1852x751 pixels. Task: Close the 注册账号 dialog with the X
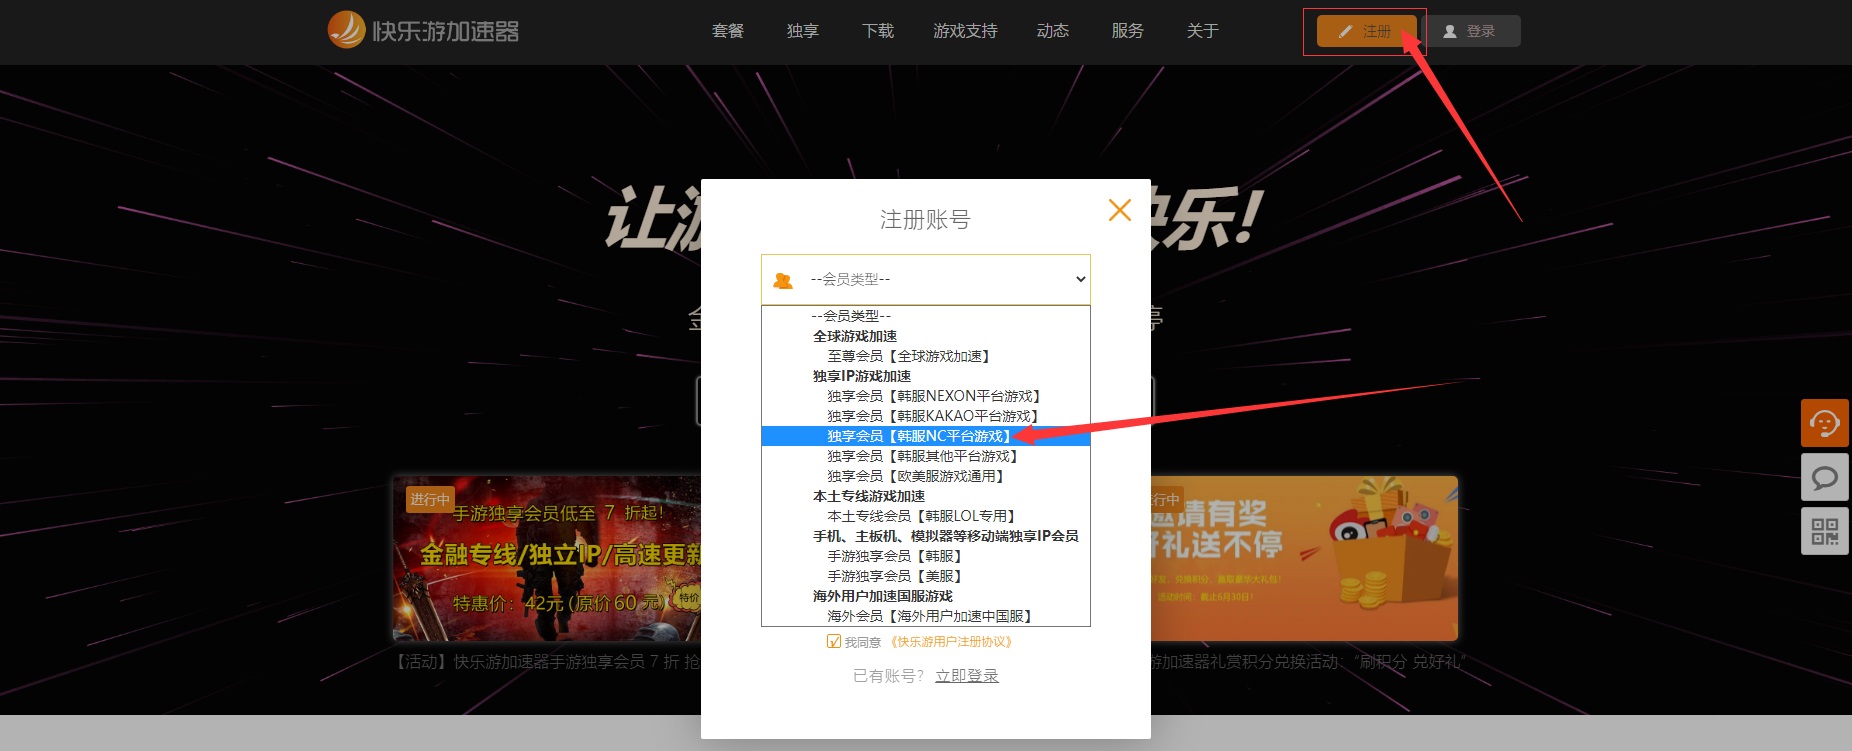coord(1120,210)
